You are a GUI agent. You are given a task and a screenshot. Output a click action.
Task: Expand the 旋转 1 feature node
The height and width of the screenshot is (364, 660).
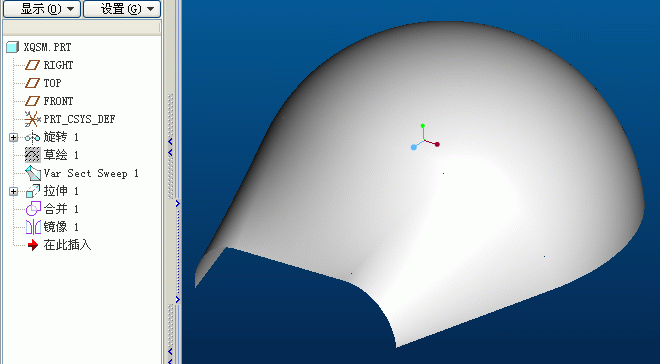point(13,137)
